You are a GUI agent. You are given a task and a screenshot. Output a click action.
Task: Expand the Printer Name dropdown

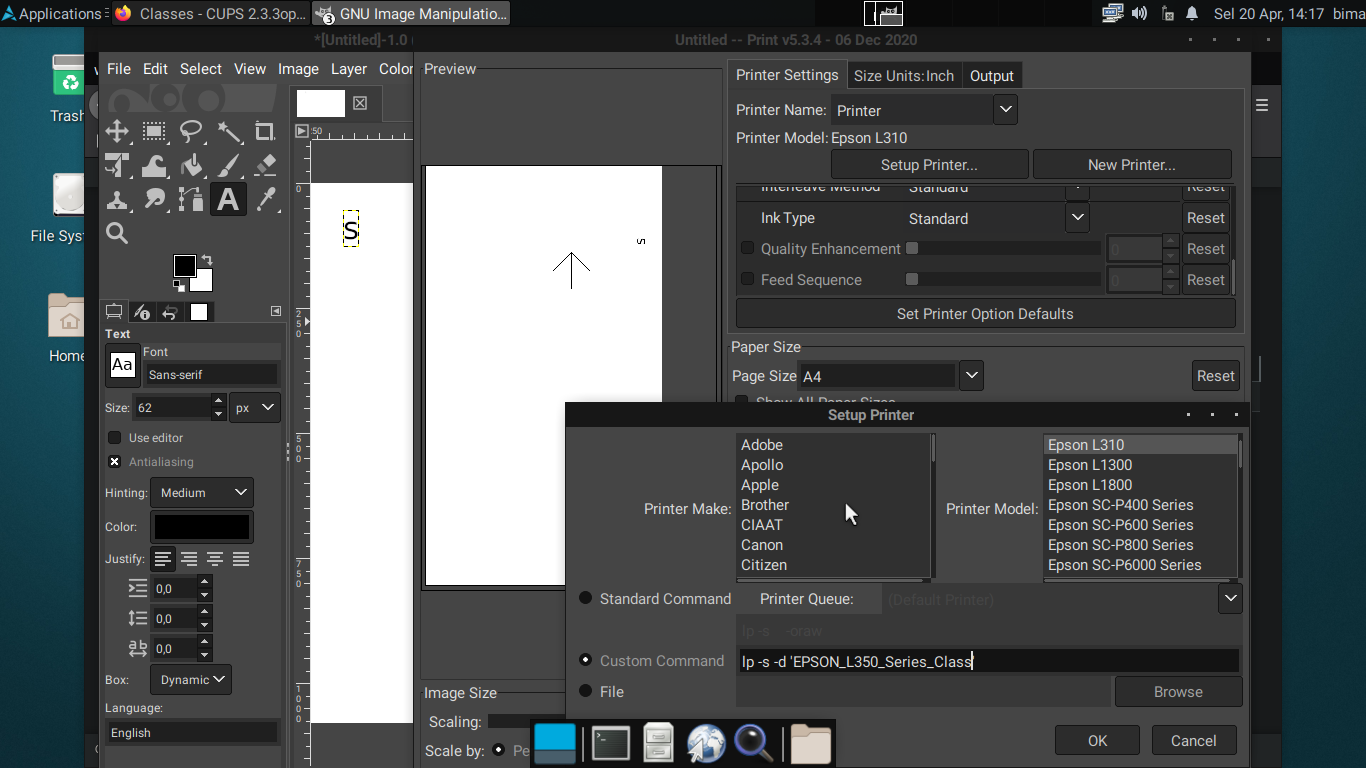tap(1005, 110)
